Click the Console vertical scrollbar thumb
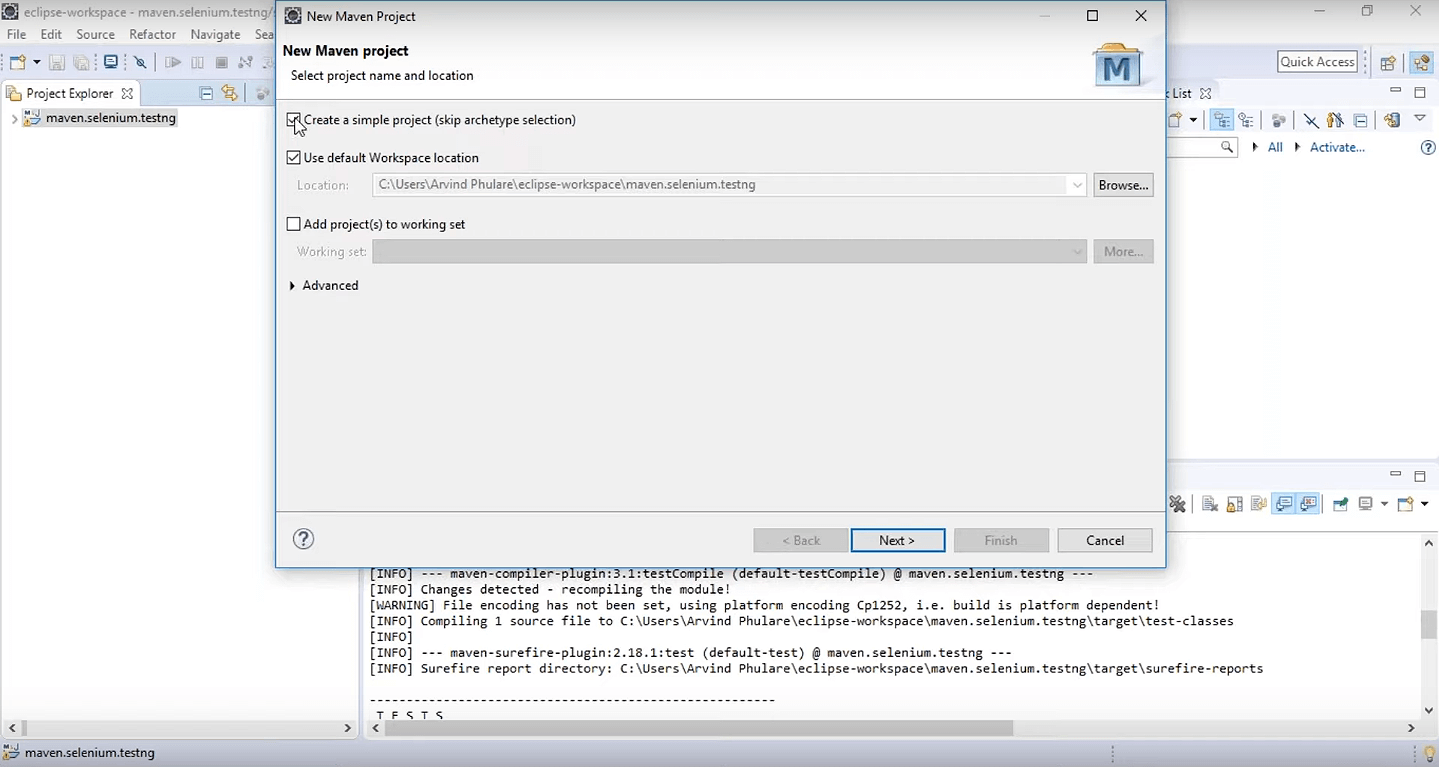The width and height of the screenshot is (1439, 767). click(x=1429, y=625)
